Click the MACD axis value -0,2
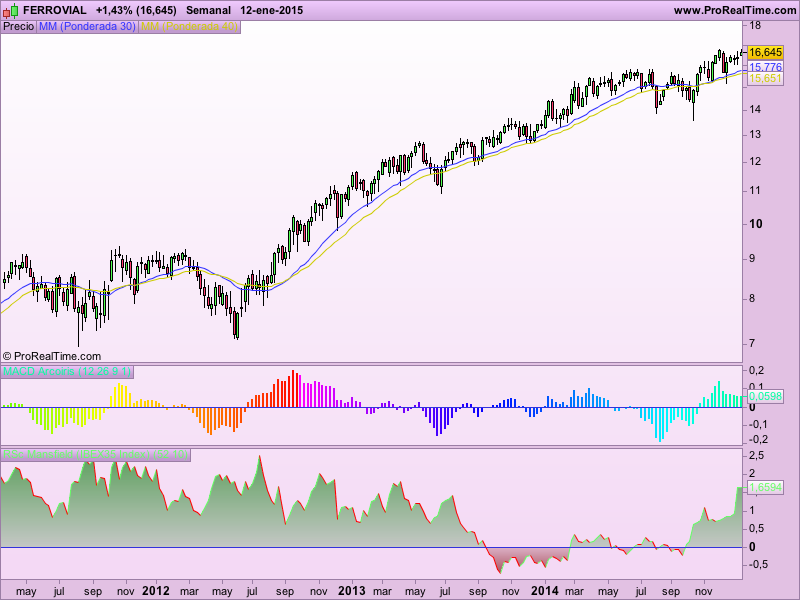Viewport: 800px width, 600px height. [758, 439]
